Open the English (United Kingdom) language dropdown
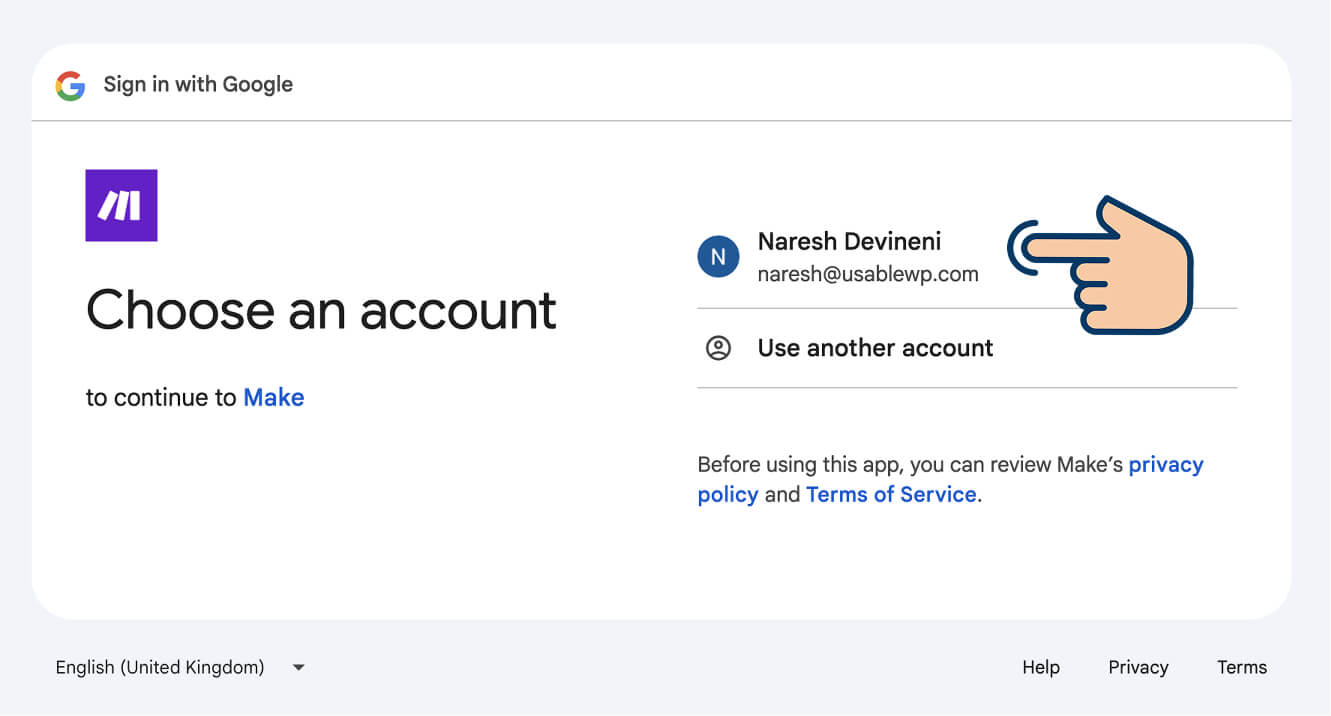Viewport: 1331px width, 716px height. pyautogui.click(x=180, y=667)
